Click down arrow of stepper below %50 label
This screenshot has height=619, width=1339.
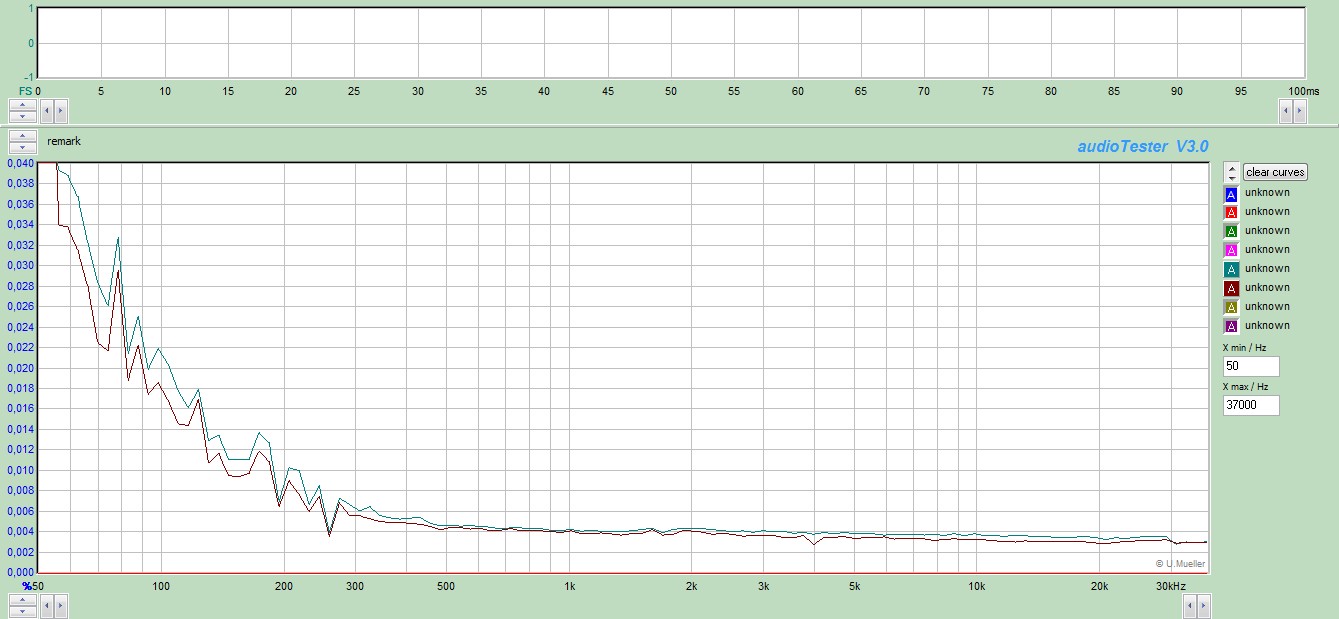pos(23,610)
